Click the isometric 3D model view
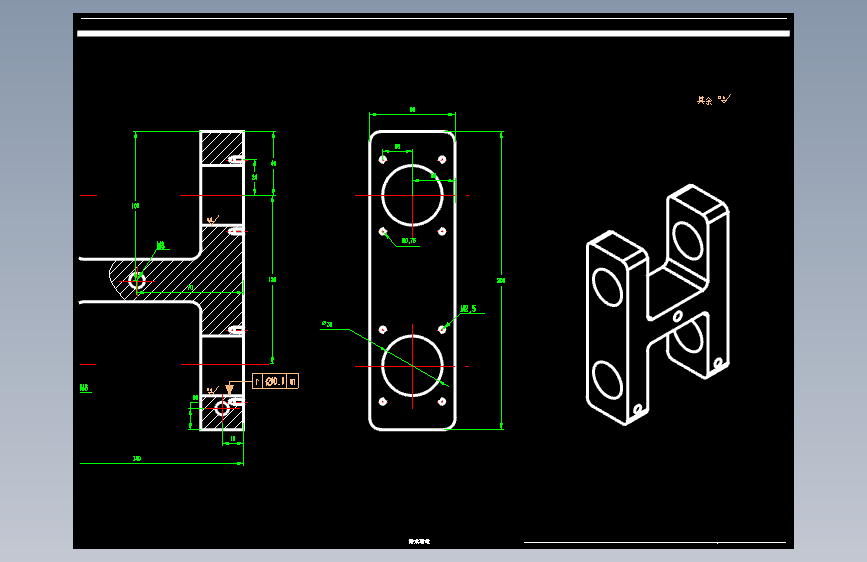The width and height of the screenshot is (867, 562). pos(657,305)
